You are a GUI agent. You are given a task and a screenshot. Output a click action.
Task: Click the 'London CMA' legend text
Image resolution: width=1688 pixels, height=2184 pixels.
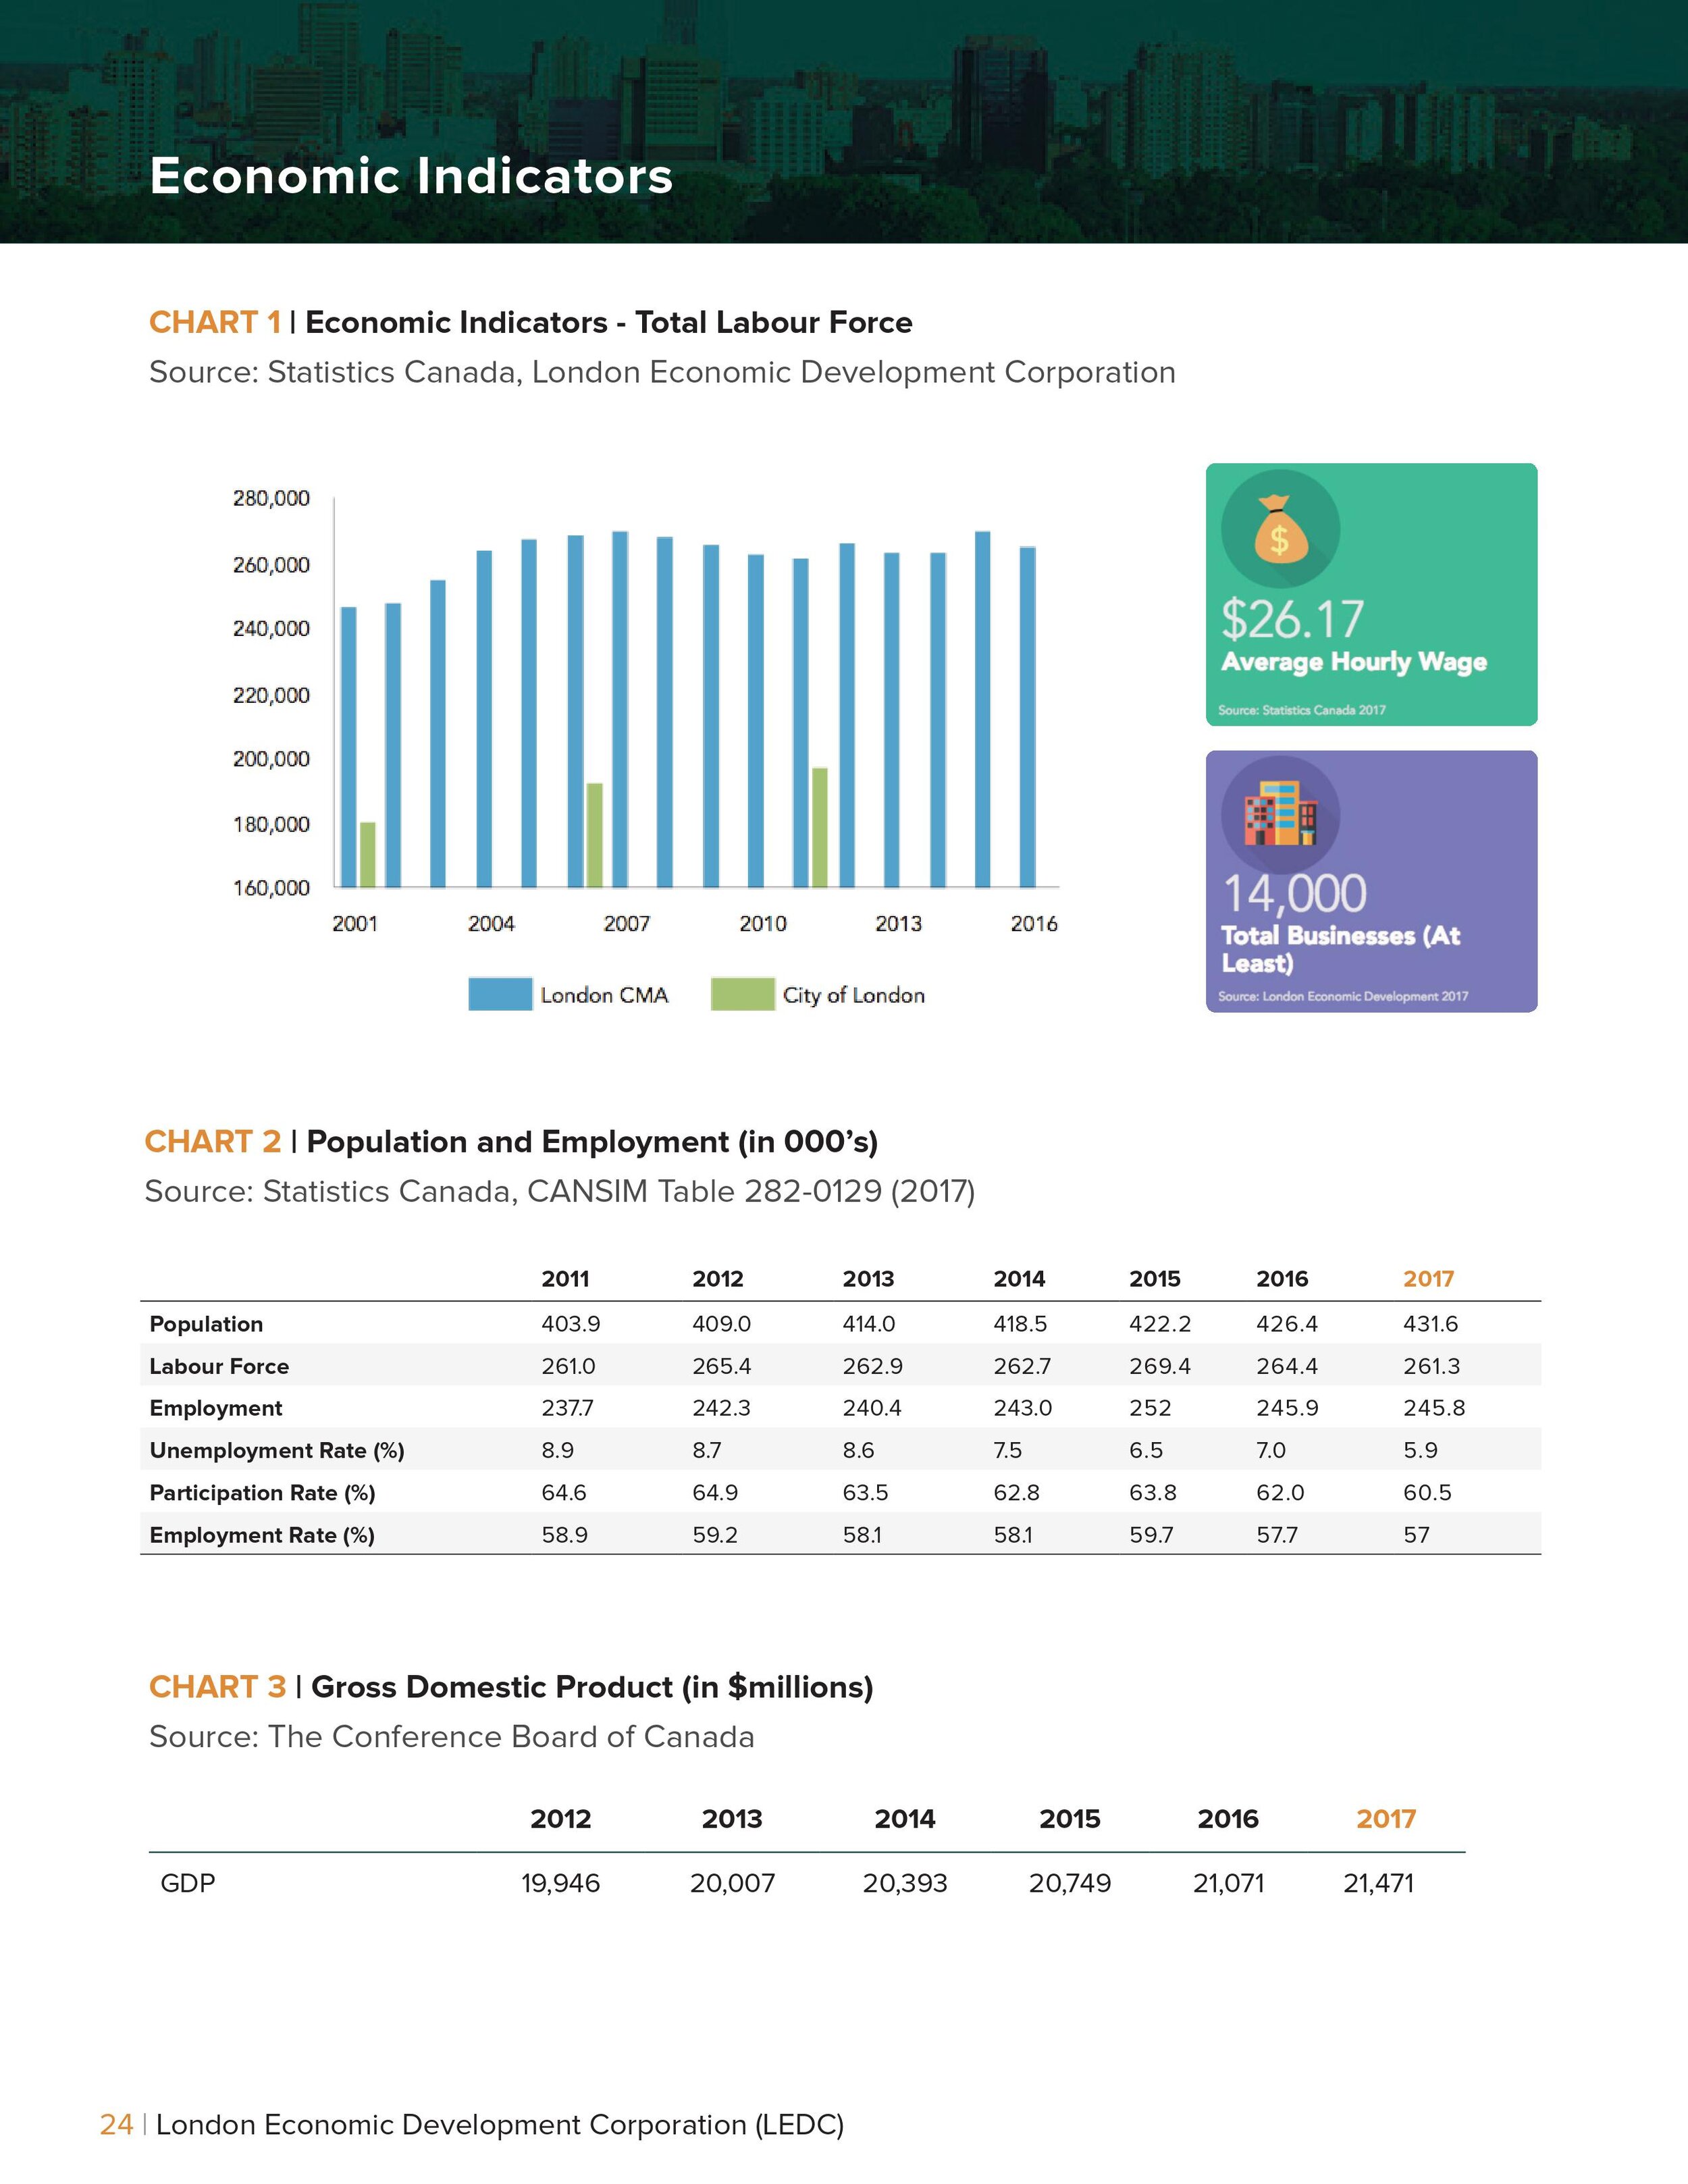tap(604, 995)
